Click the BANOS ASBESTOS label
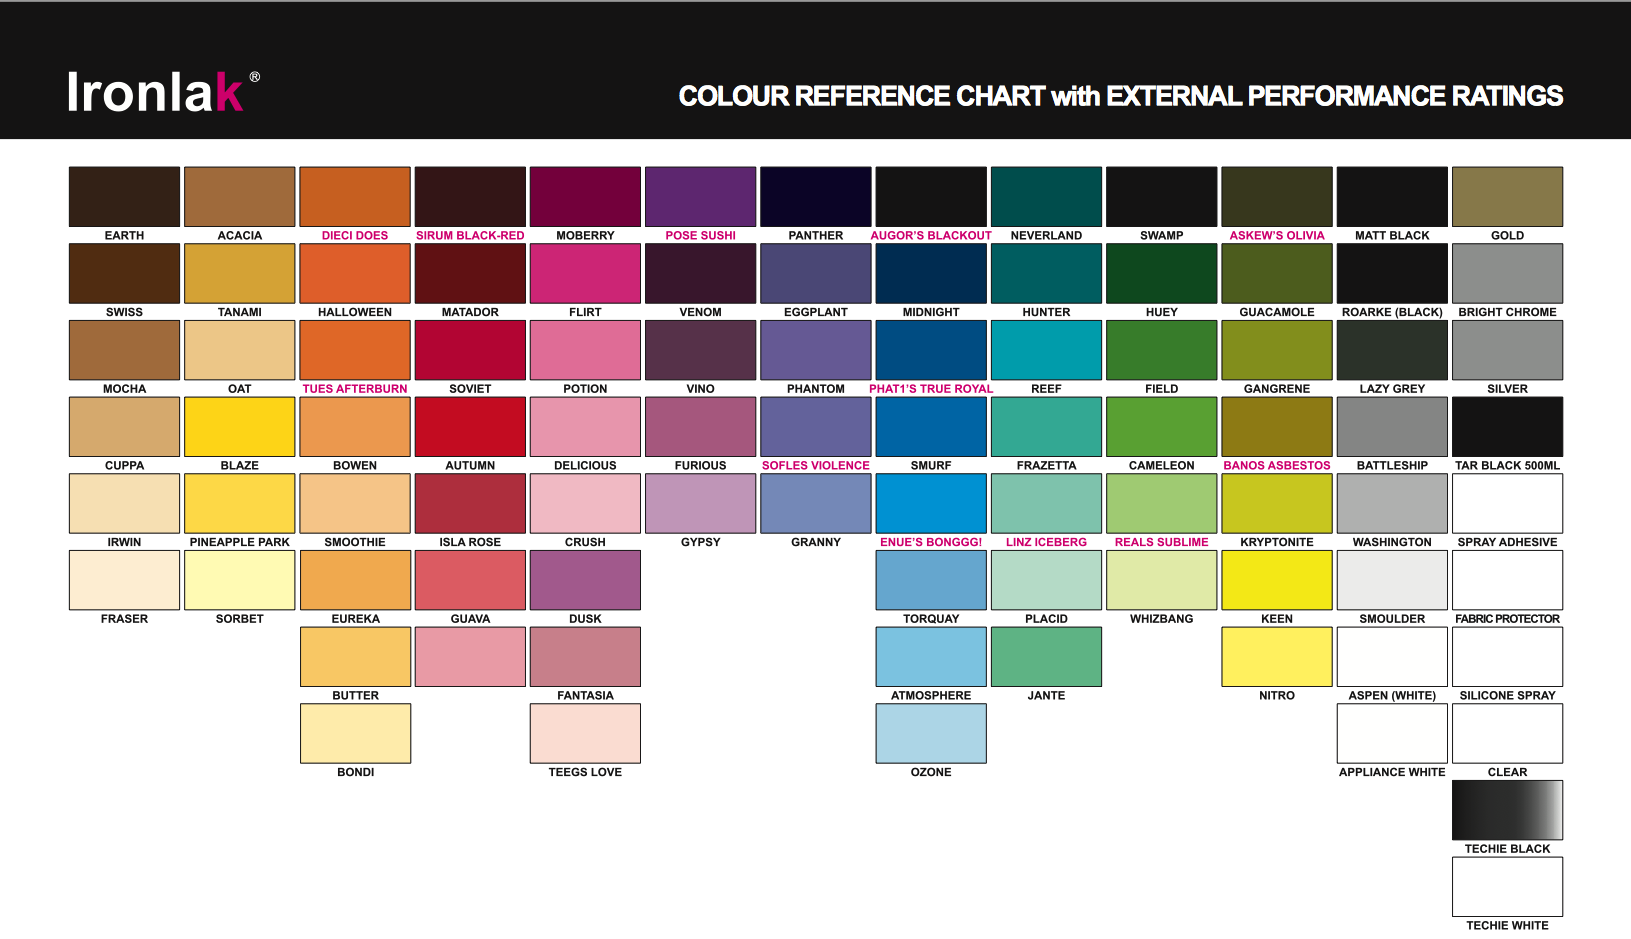Image resolution: width=1631 pixels, height=939 pixels. [x=1277, y=466]
